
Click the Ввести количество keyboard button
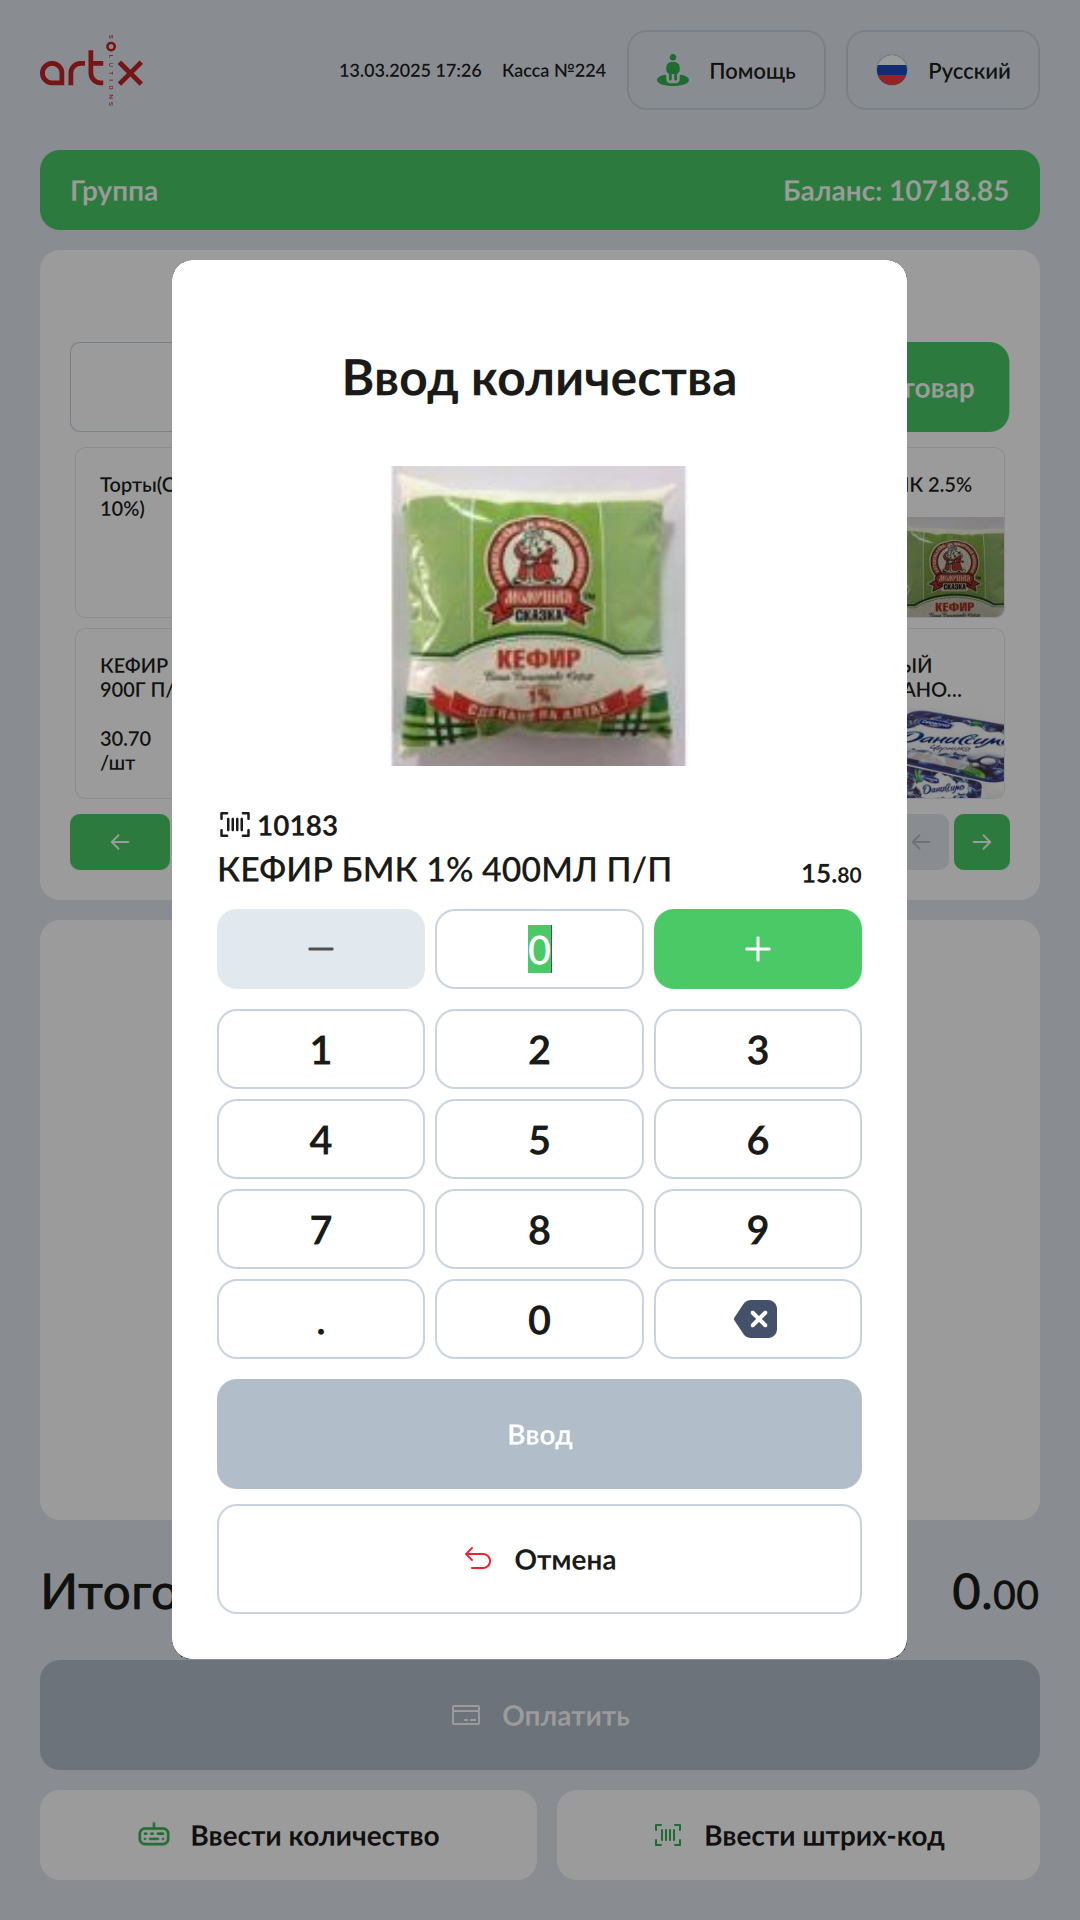click(288, 1835)
